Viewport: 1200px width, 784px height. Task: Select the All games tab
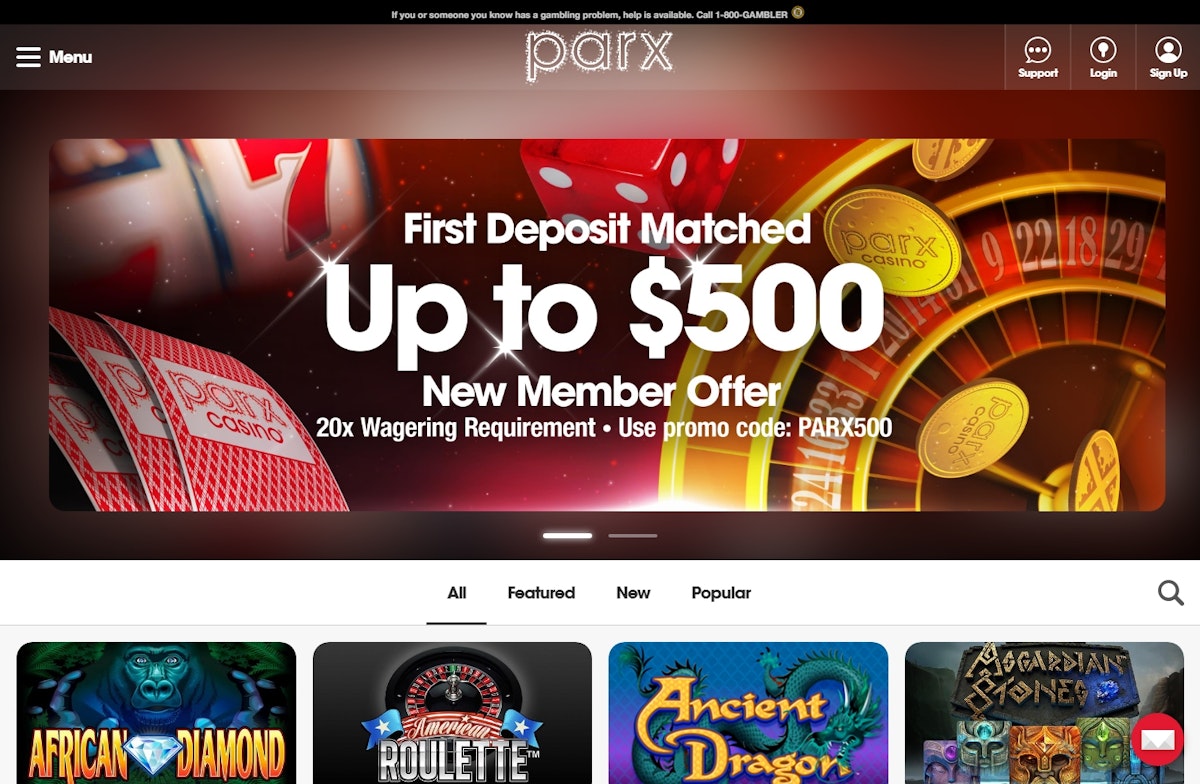click(457, 593)
